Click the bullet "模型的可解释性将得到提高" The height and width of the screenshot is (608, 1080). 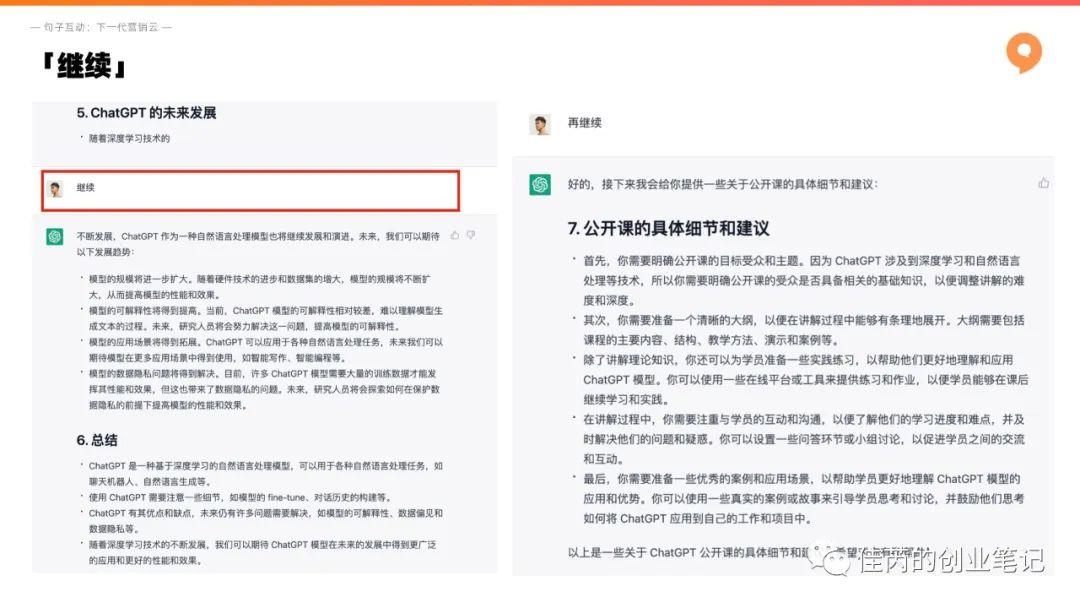[x=266, y=318]
